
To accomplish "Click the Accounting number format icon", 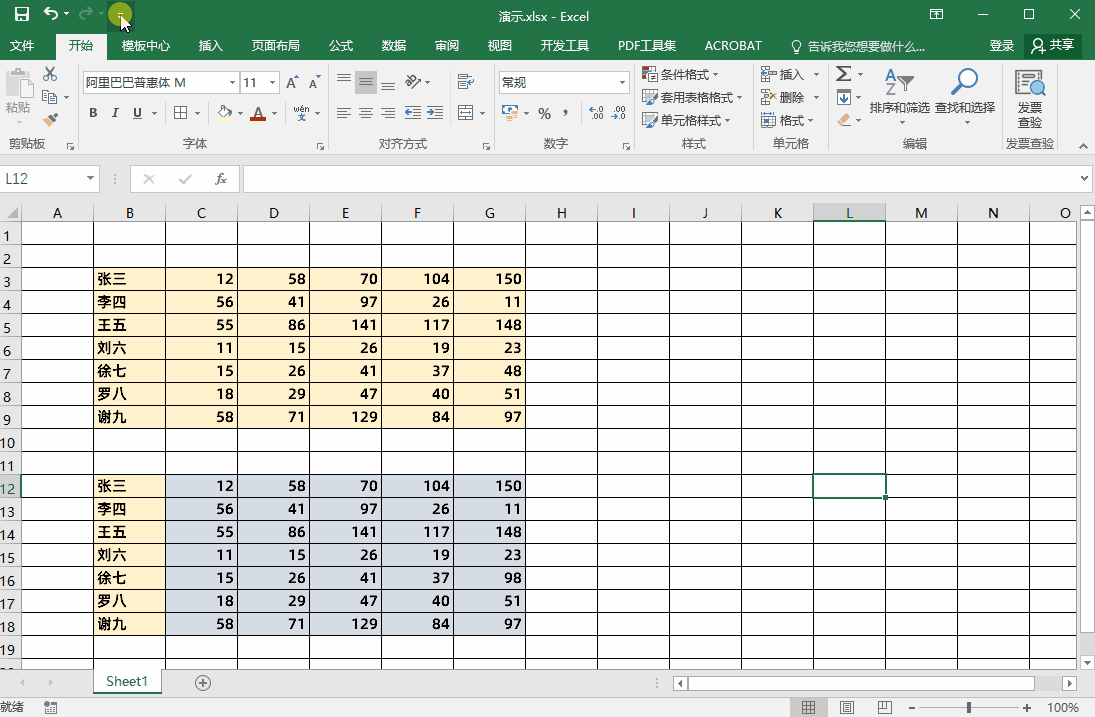I will point(510,112).
